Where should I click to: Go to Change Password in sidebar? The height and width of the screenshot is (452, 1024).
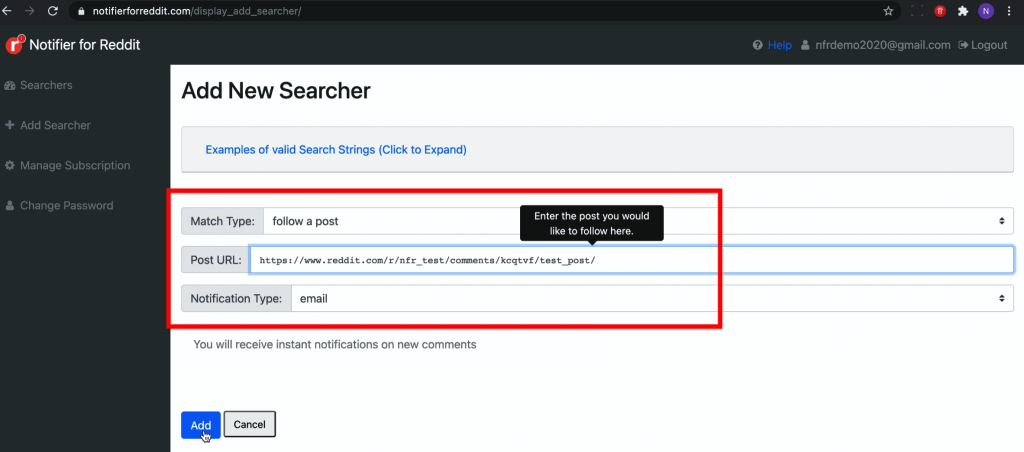tap(67, 206)
